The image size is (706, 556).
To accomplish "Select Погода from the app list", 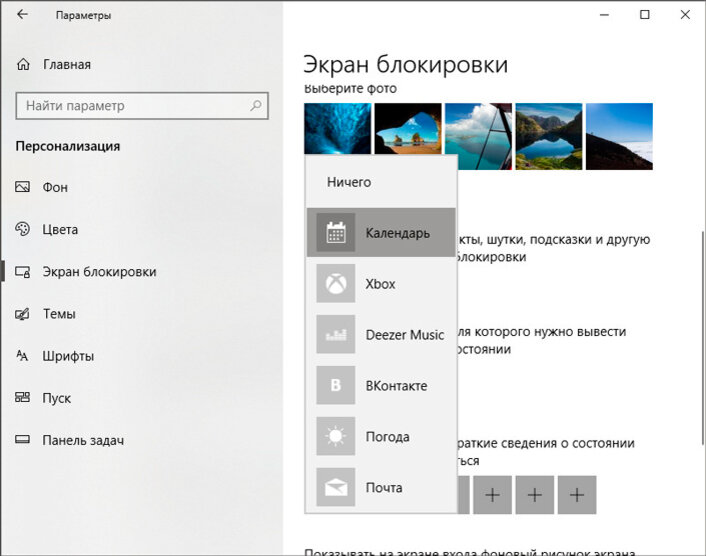I will tap(381, 436).
